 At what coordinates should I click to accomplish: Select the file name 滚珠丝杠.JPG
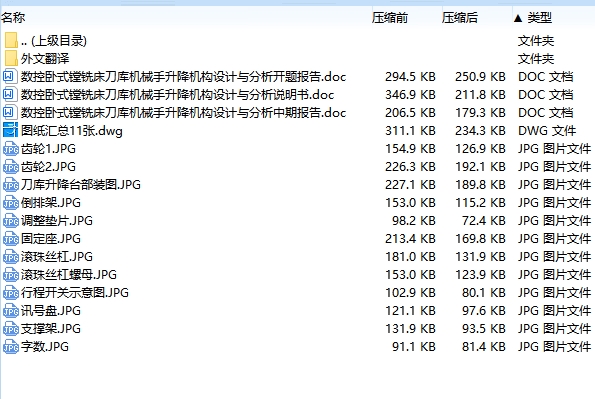pyautogui.click(x=57, y=257)
